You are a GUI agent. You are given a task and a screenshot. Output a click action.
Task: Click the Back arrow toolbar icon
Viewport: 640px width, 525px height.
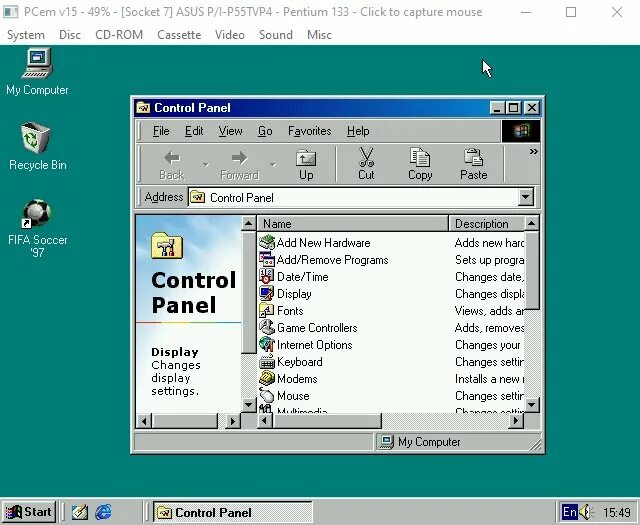[172, 158]
